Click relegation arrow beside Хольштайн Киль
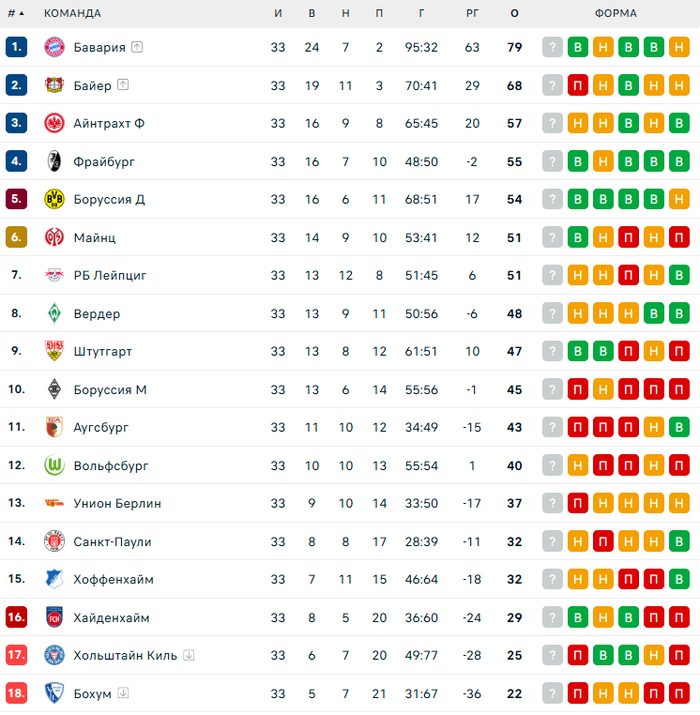 point(189,655)
